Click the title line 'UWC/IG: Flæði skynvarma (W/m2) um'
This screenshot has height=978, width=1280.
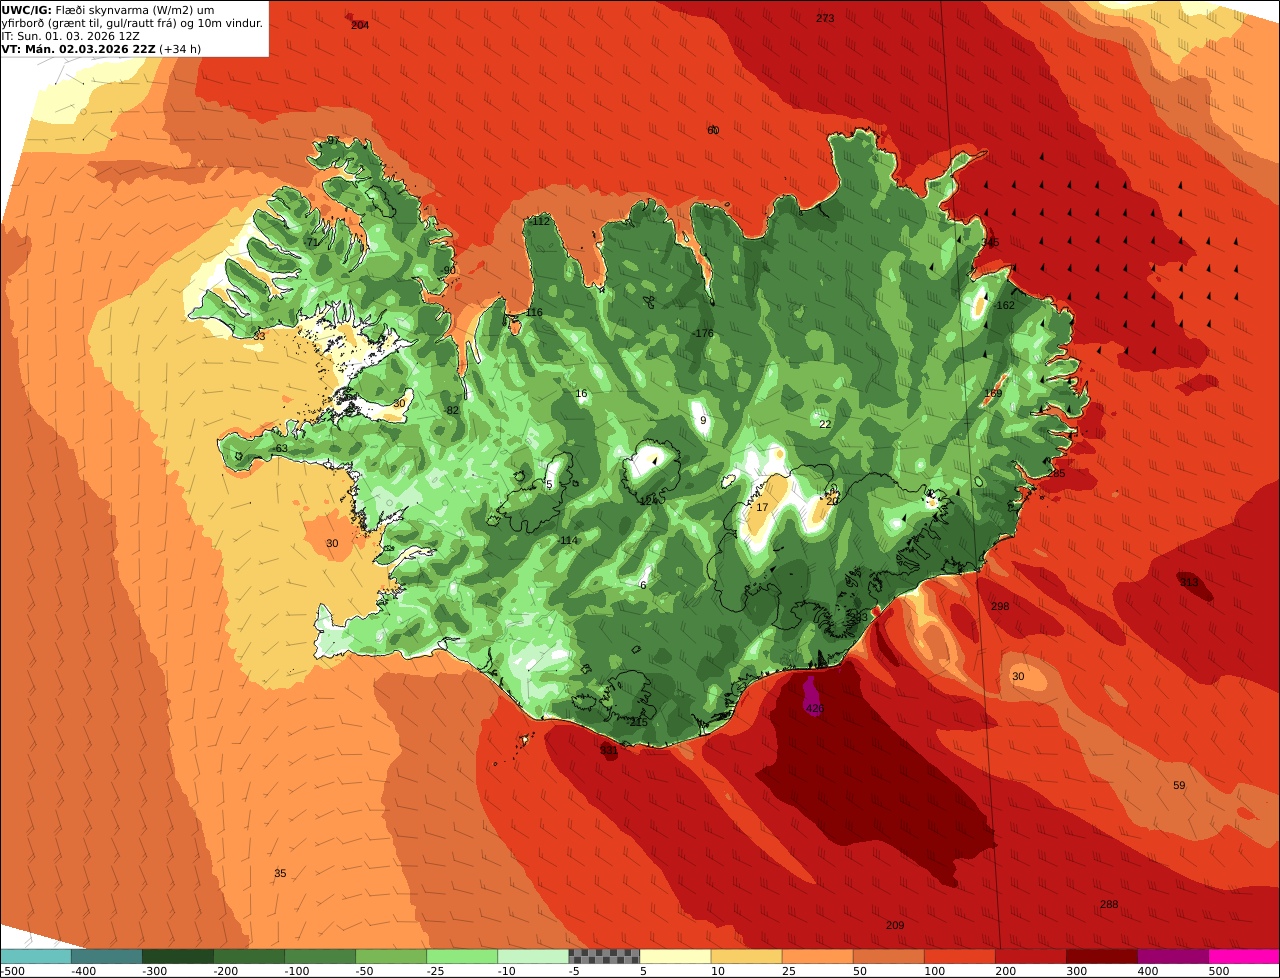(108, 10)
